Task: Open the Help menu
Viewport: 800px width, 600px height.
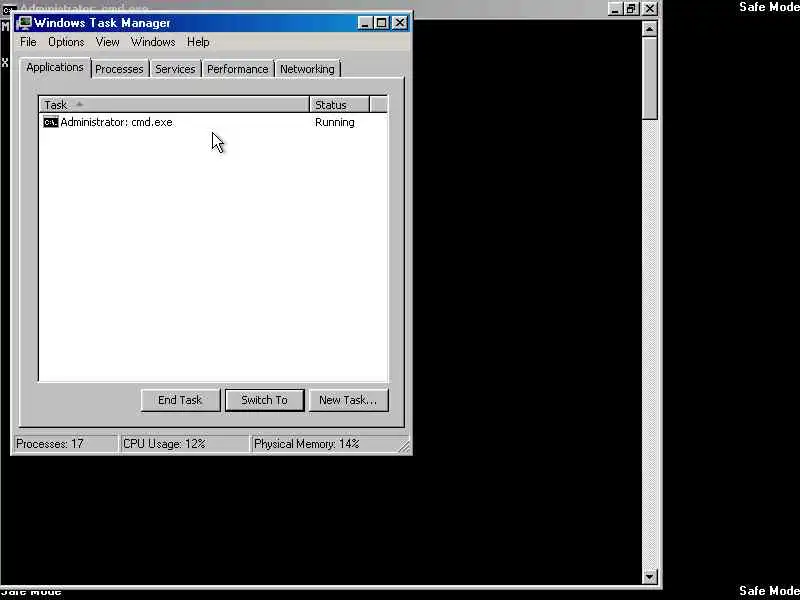Action: coord(198,42)
